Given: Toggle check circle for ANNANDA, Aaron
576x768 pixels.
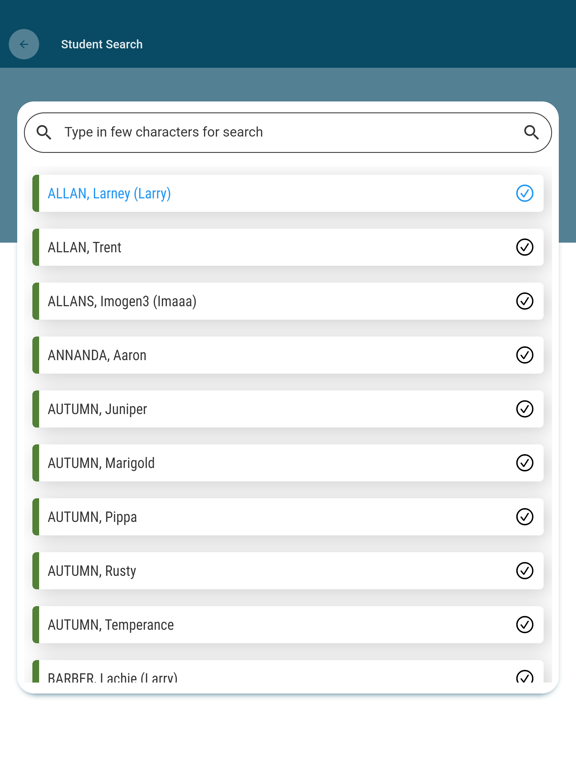Looking at the screenshot, I should pyautogui.click(x=525, y=355).
